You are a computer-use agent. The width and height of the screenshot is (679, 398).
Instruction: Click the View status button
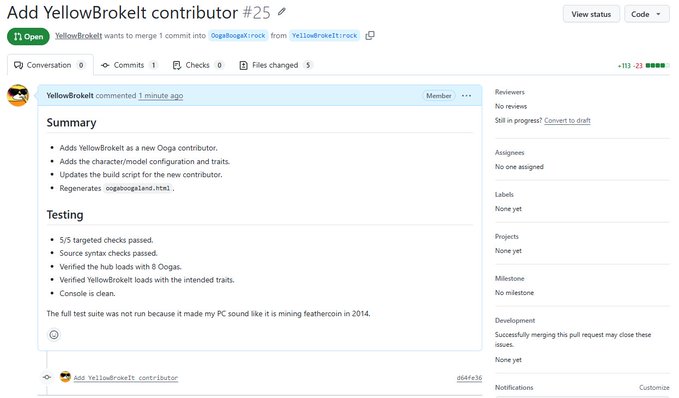[591, 14]
